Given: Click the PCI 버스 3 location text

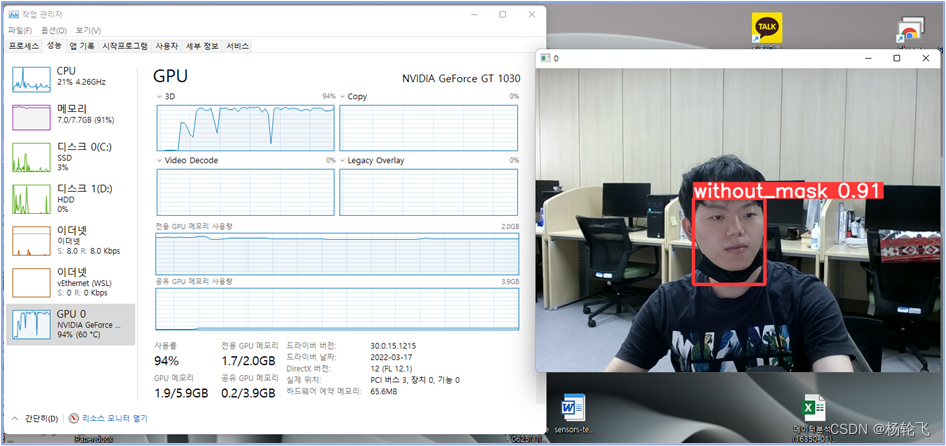Looking at the screenshot, I should 415,380.
